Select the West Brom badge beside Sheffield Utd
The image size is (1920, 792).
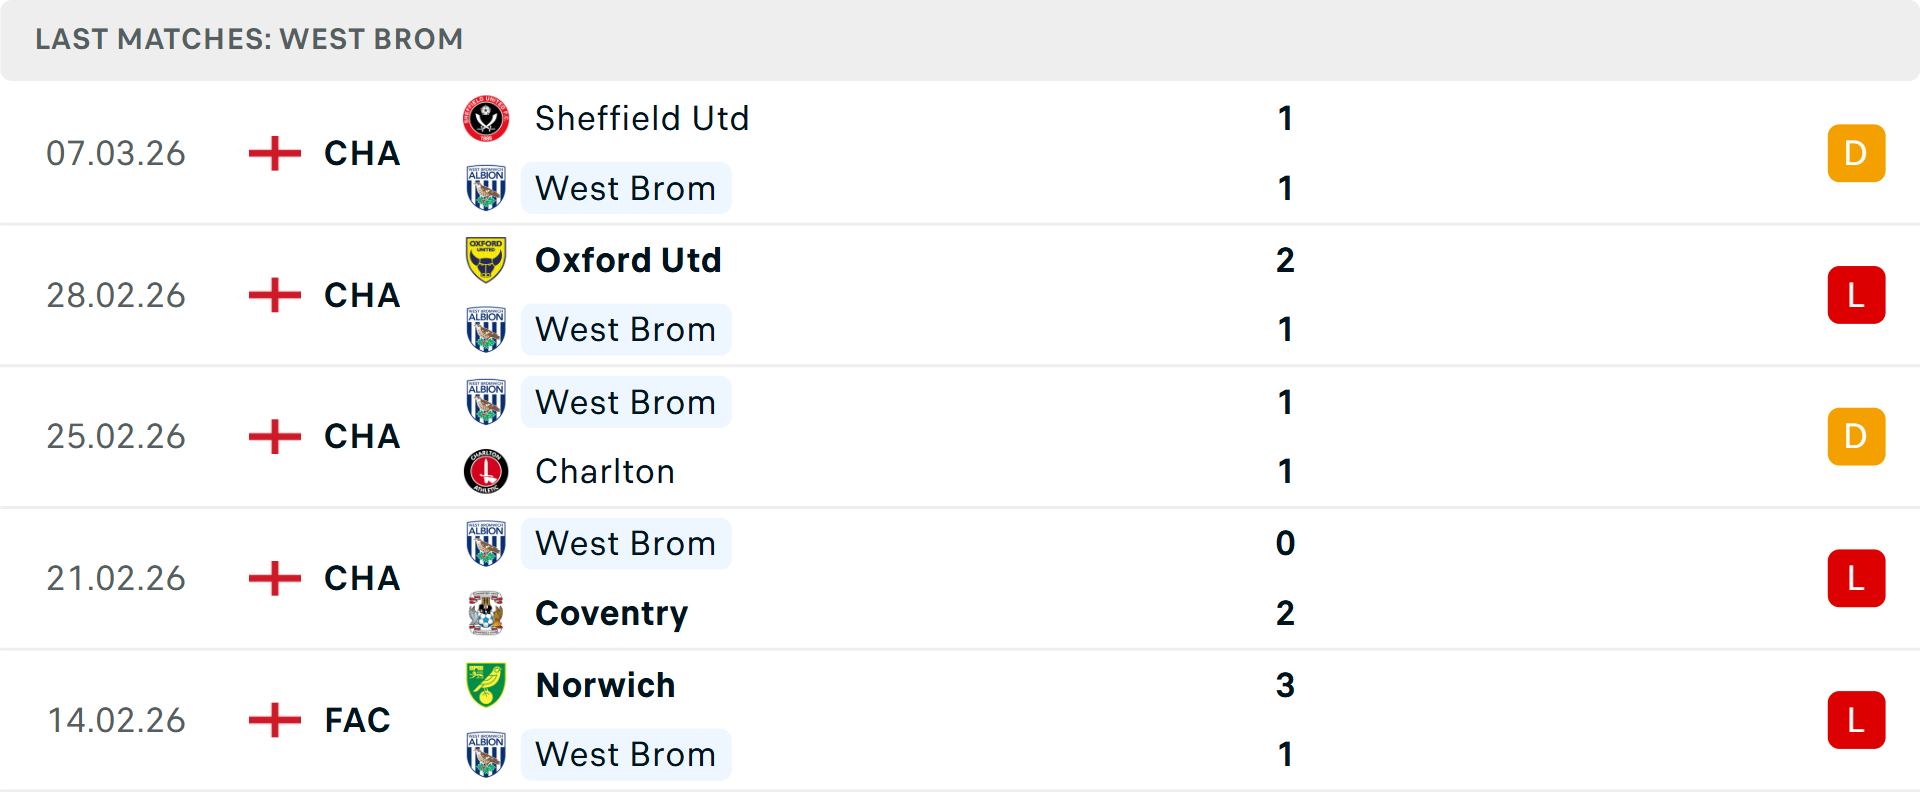tap(487, 188)
